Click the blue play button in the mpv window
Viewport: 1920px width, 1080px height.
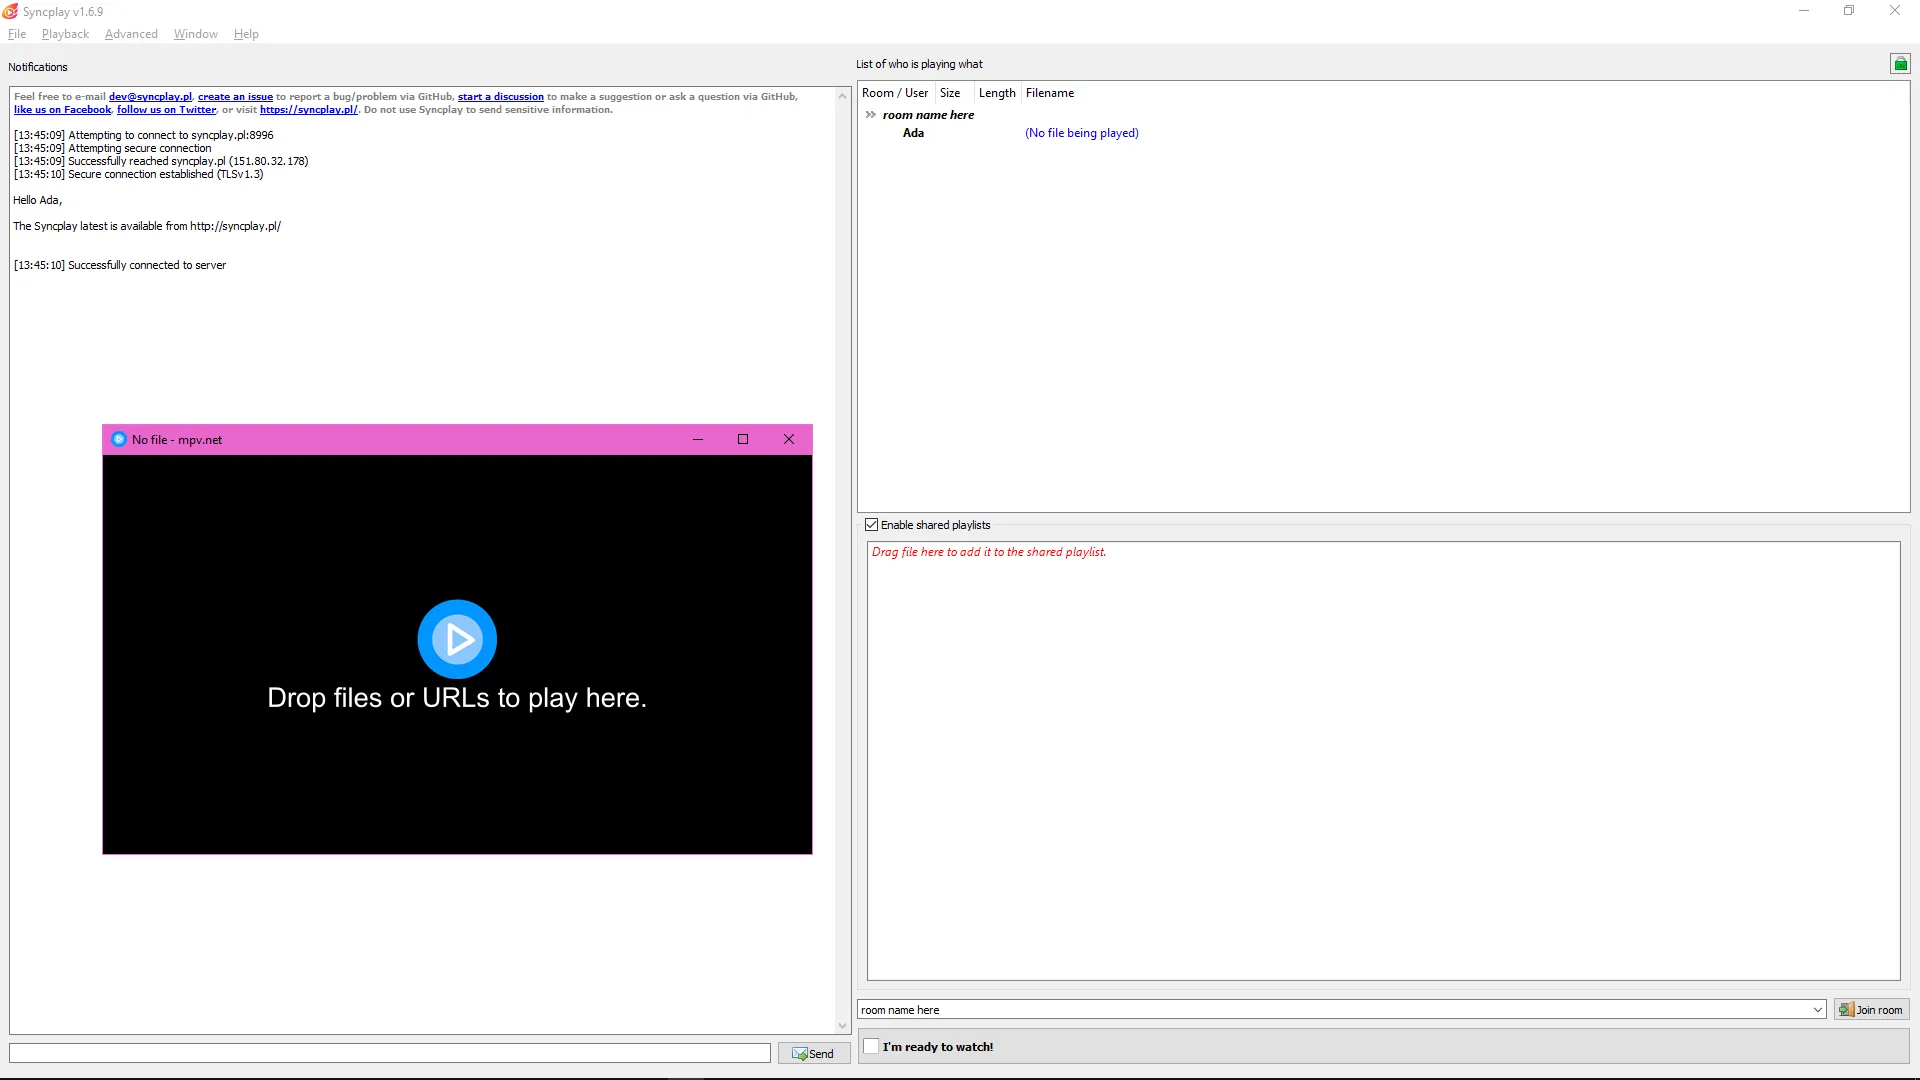tap(457, 639)
